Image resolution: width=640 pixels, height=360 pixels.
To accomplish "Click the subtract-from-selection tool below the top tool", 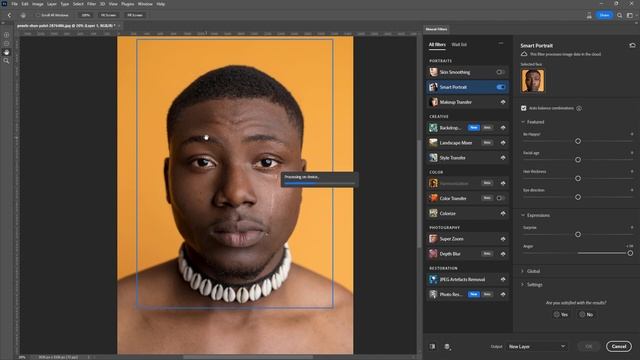I will (6, 43).
